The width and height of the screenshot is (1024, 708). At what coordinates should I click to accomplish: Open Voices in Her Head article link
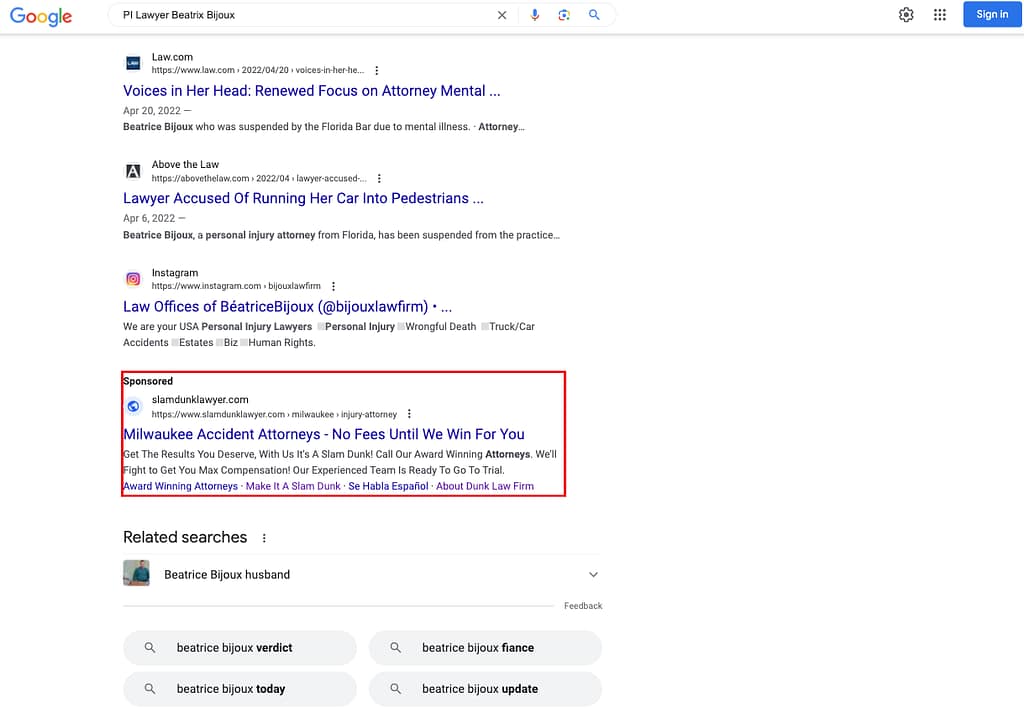pos(312,91)
